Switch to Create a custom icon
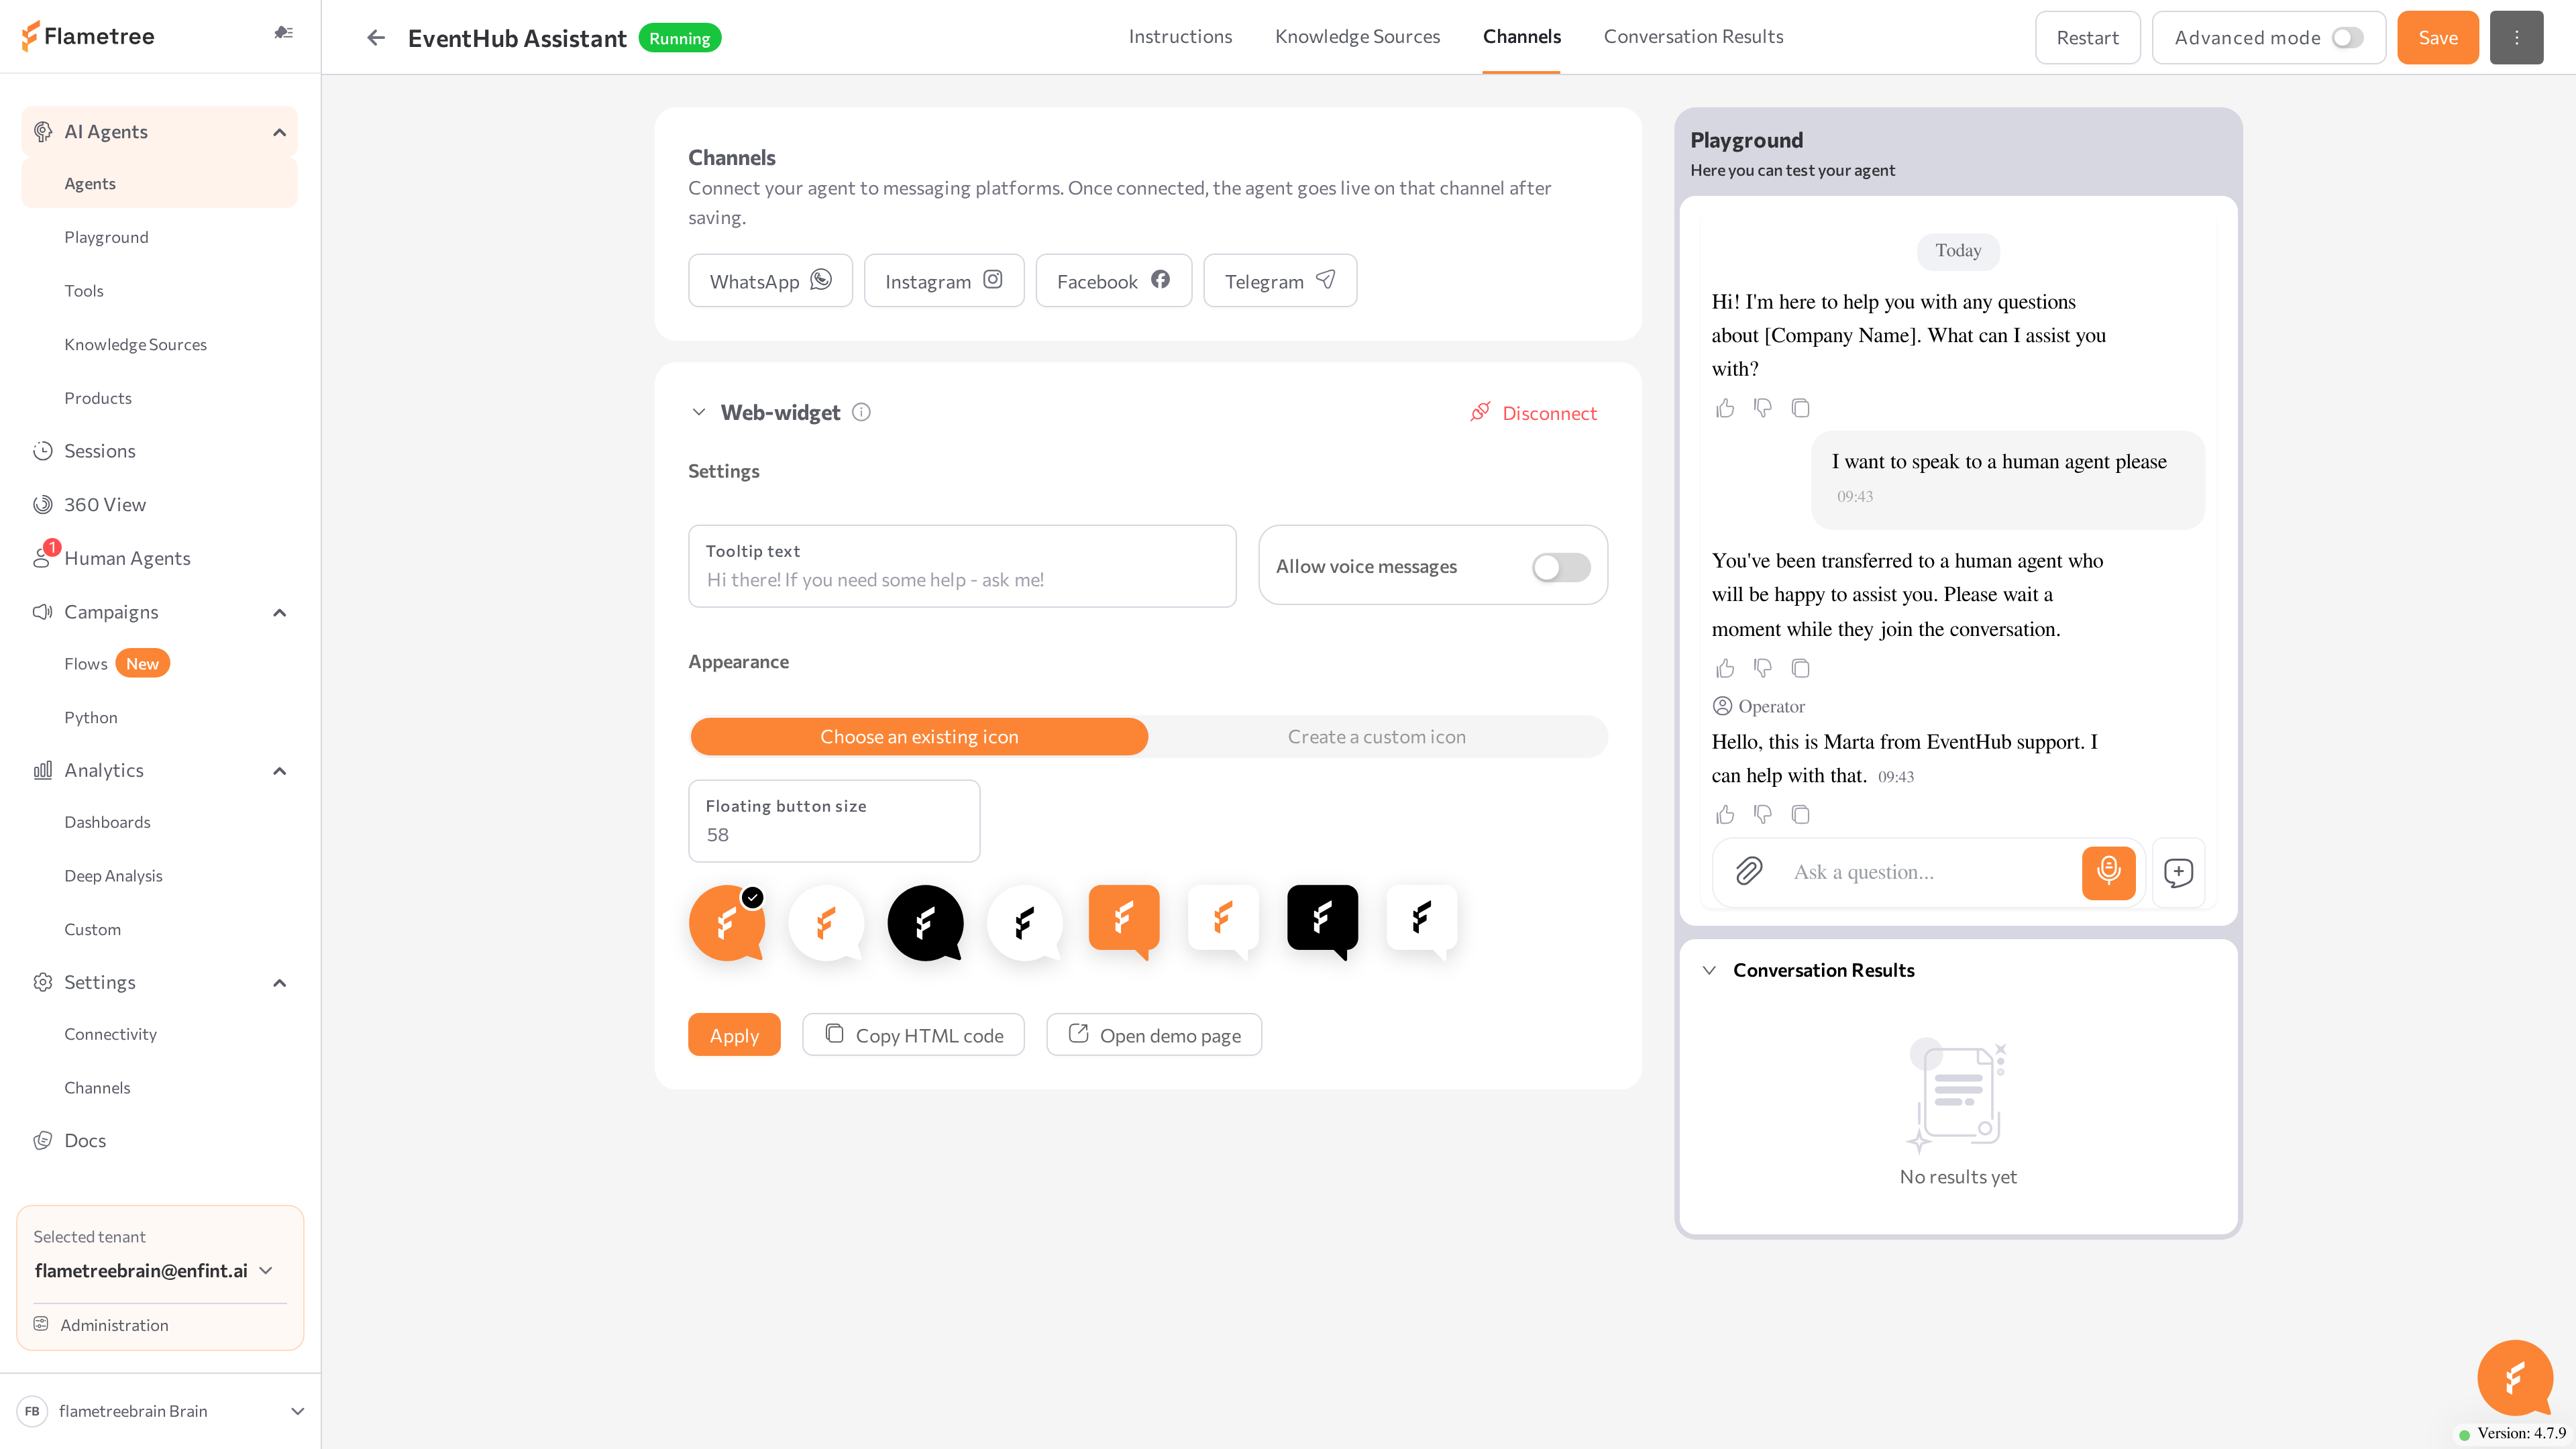 tap(1376, 736)
